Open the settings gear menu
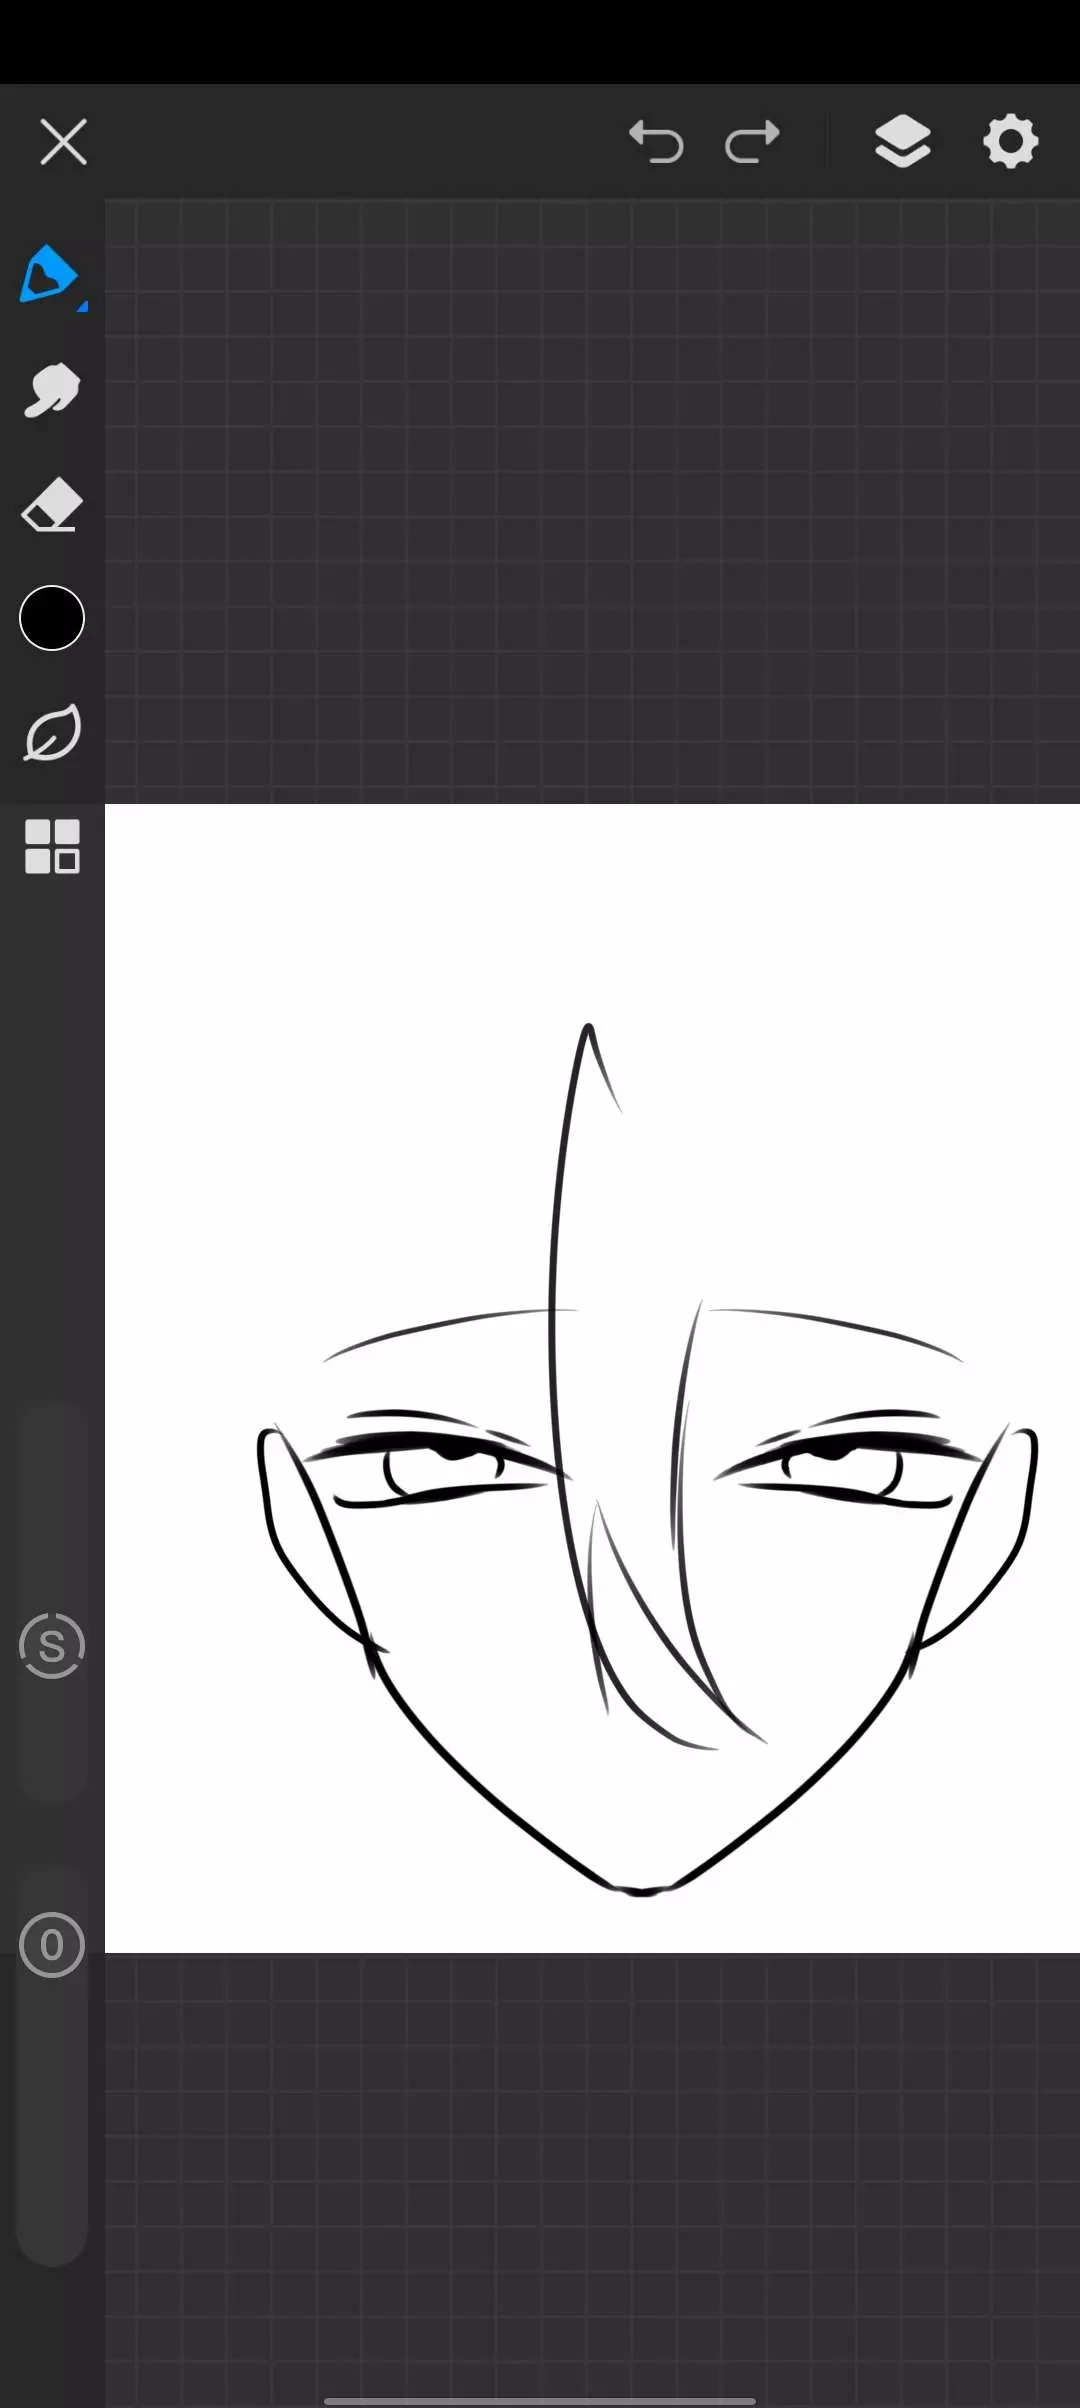The width and height of the screenshot is (1080, 2408). (x=1010, y=141)
